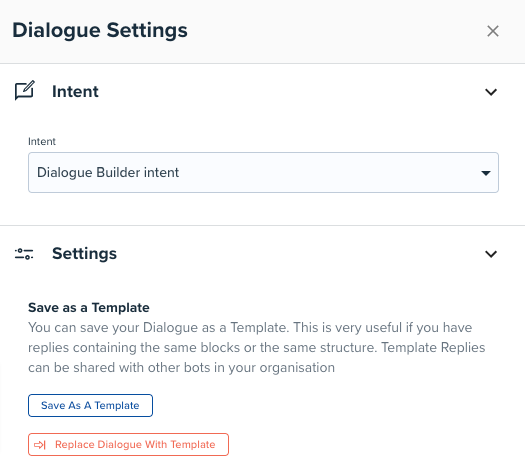Screen dimensions: 525x471
Task: Click the Dialogue Settings title
Action: point(100,30)
